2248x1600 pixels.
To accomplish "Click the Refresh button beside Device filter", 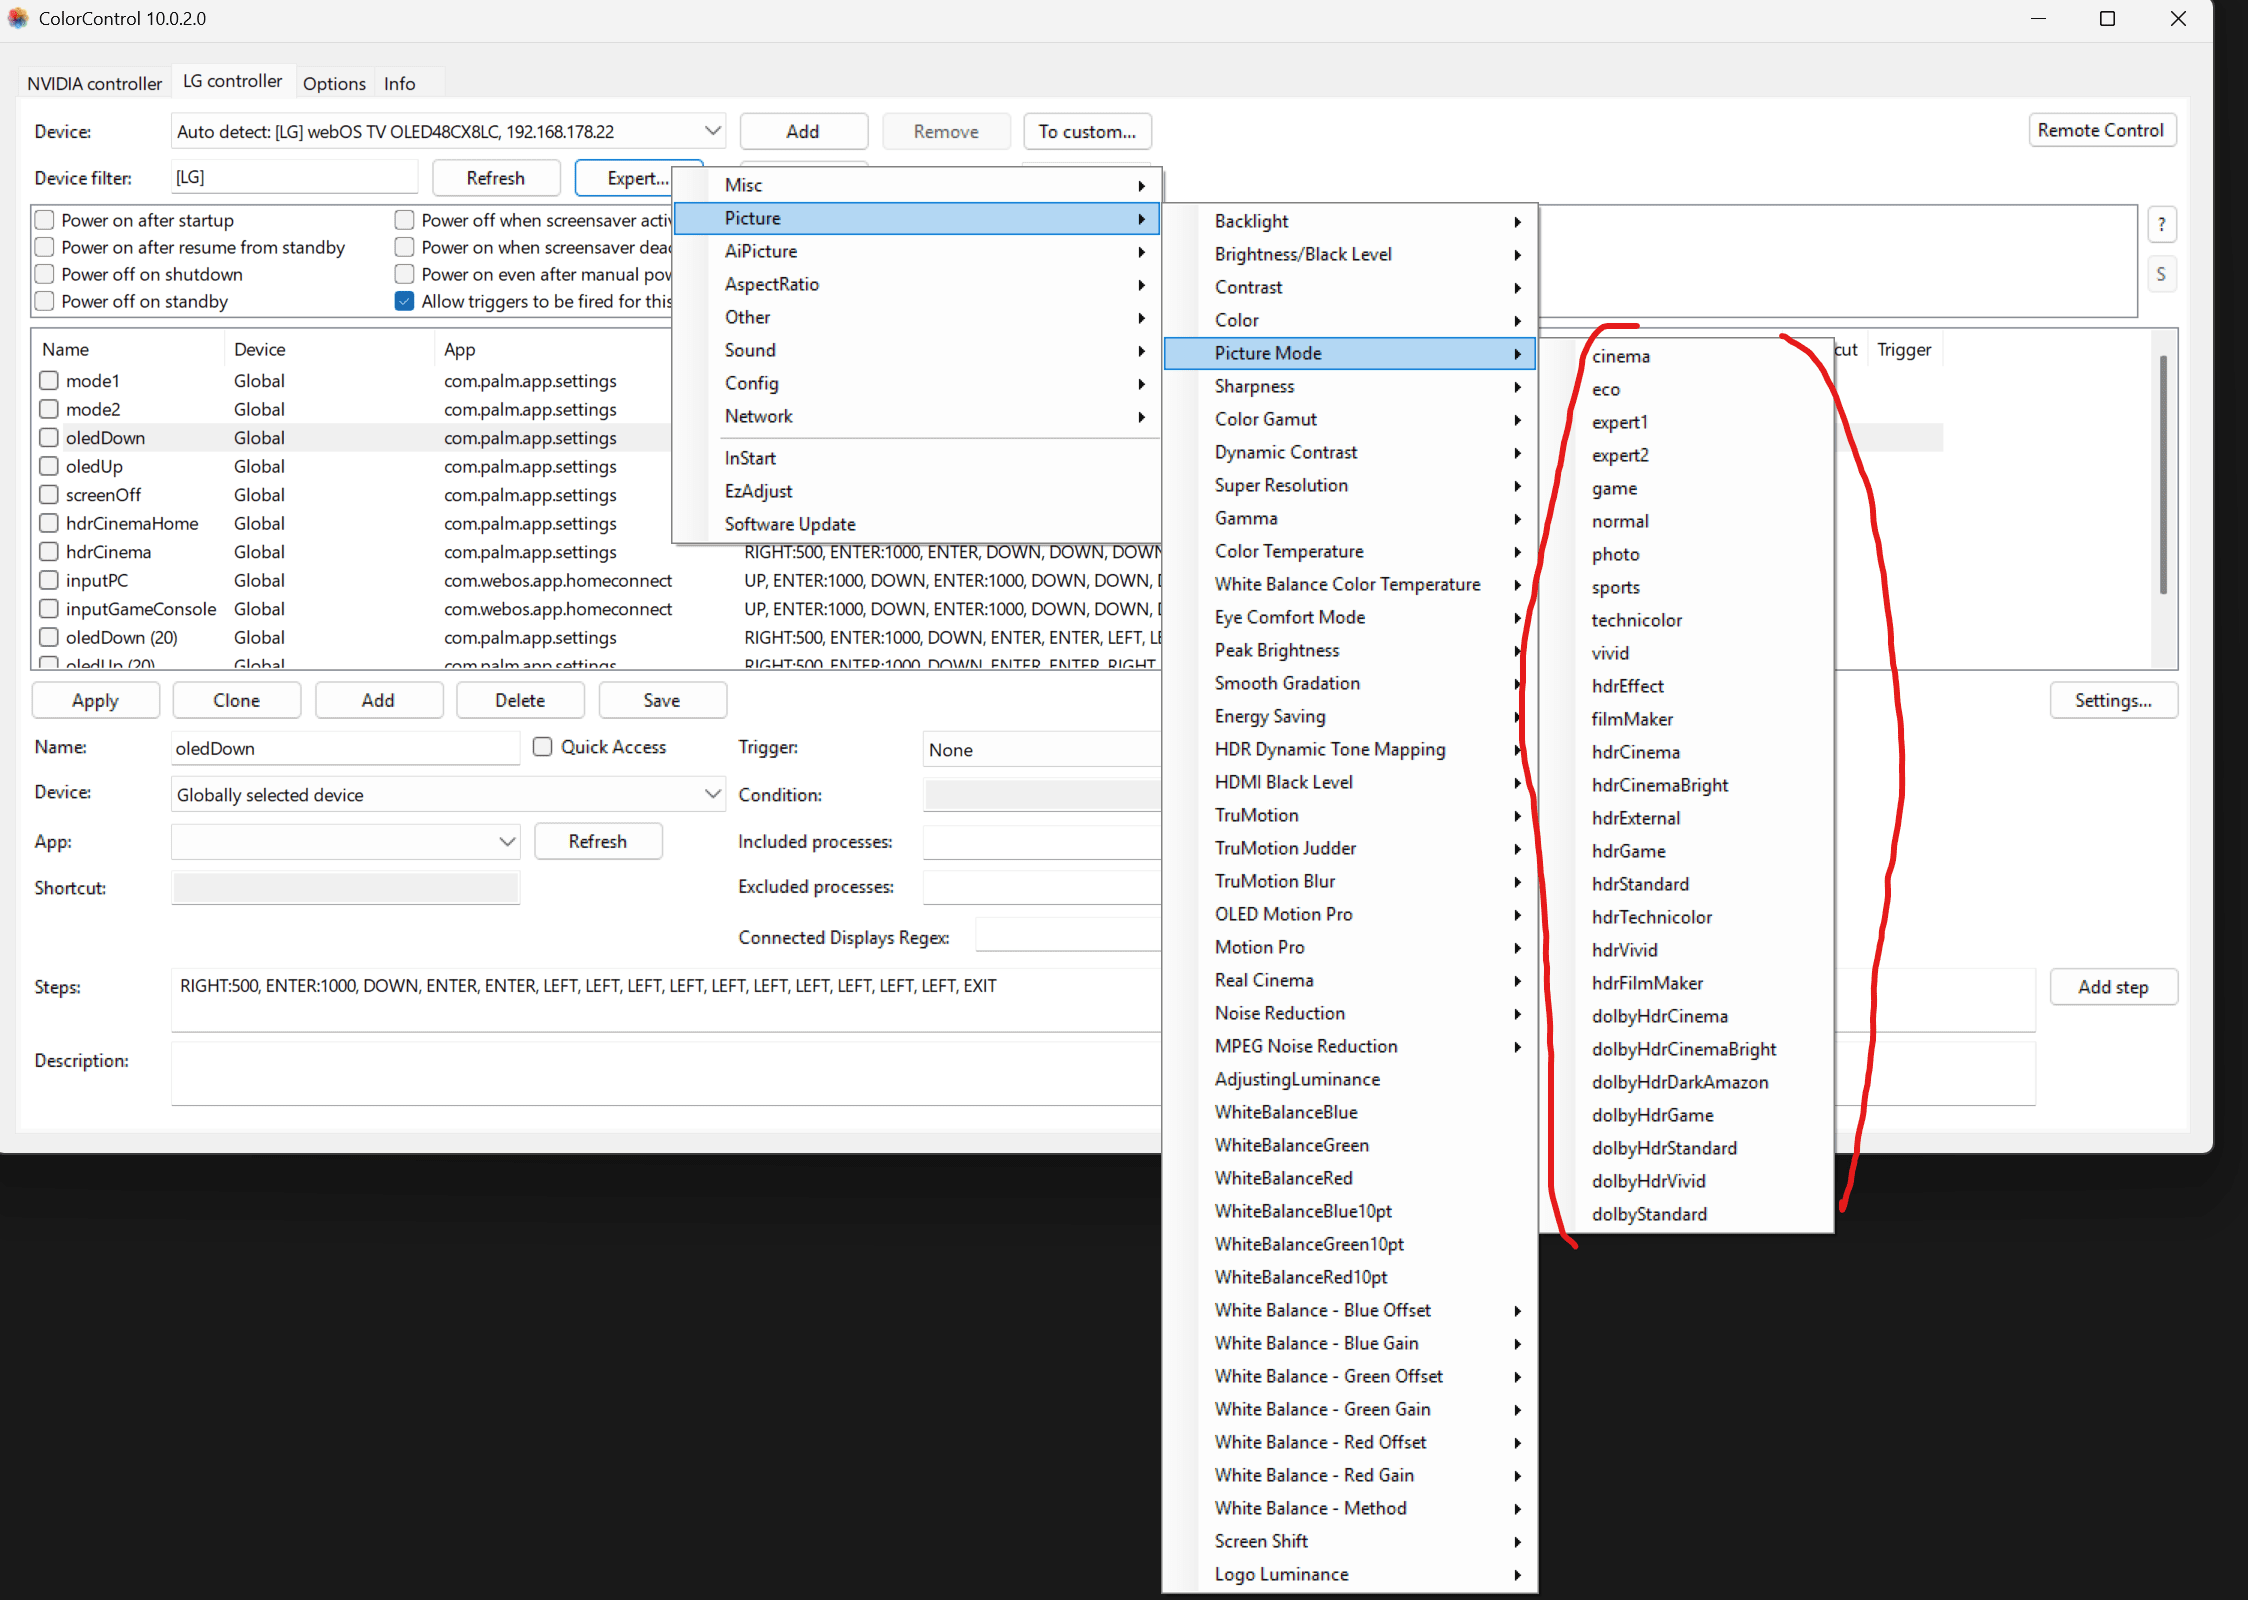I will click(496, 178).
